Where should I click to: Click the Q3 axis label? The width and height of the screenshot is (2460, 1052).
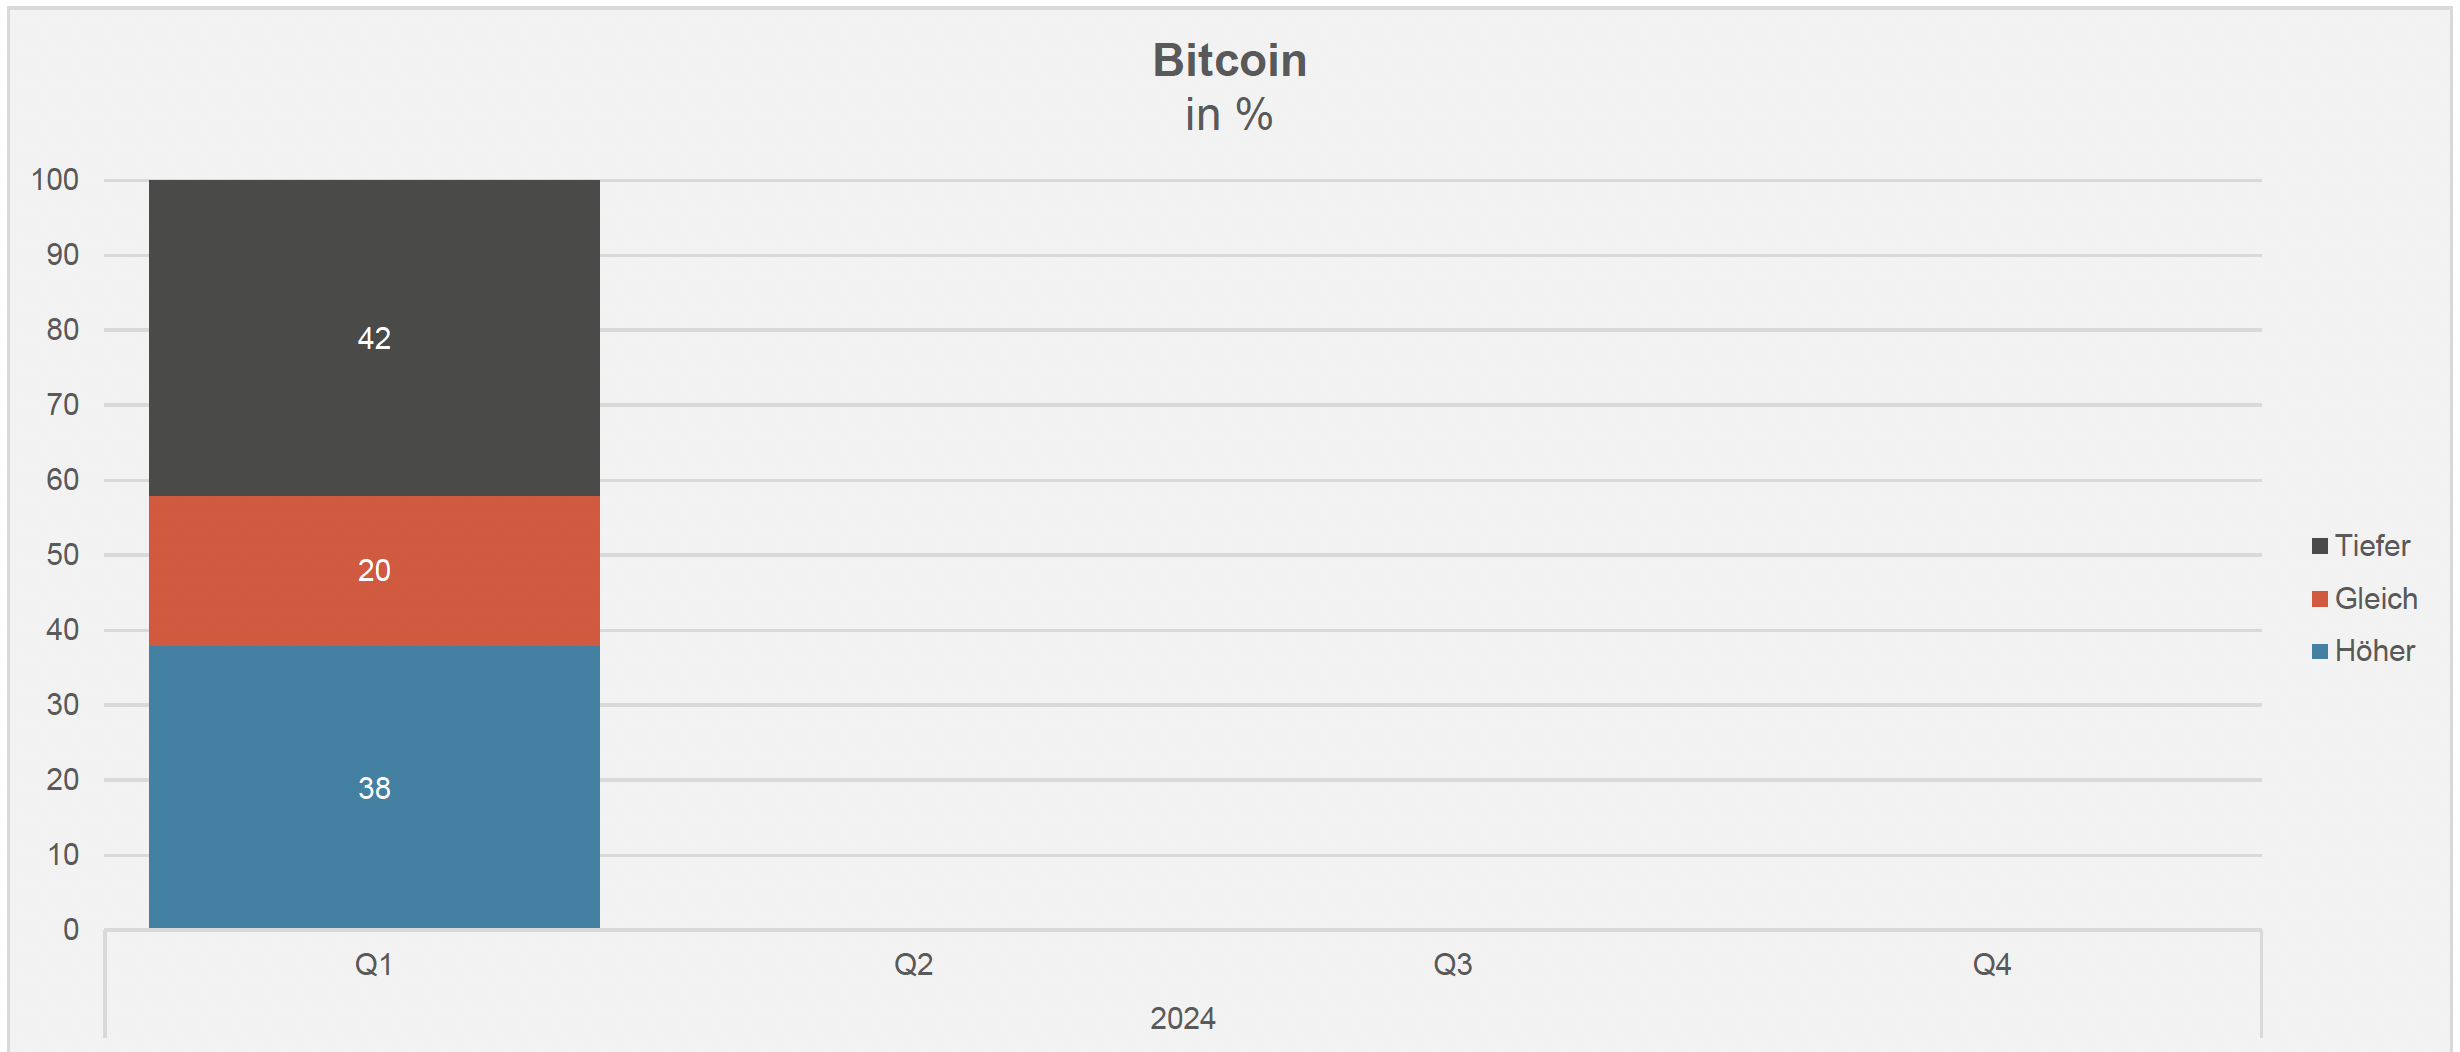point(1452,965)
